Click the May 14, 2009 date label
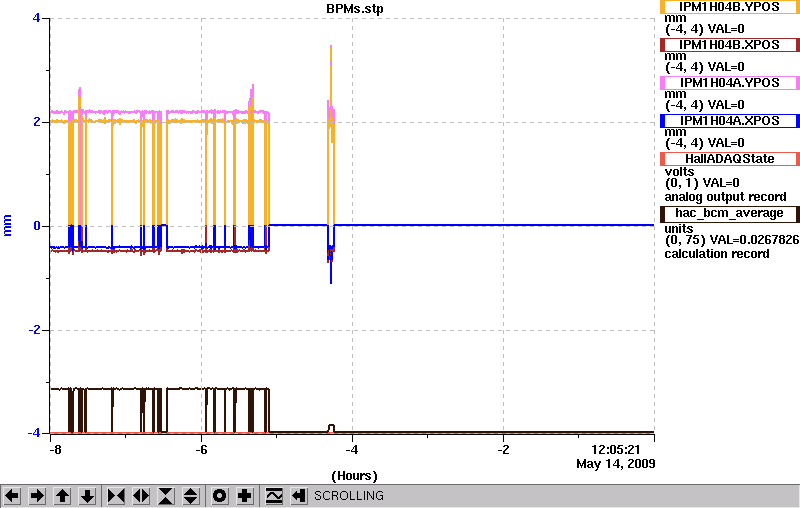800x508 pixels. (x=615, y=464)
